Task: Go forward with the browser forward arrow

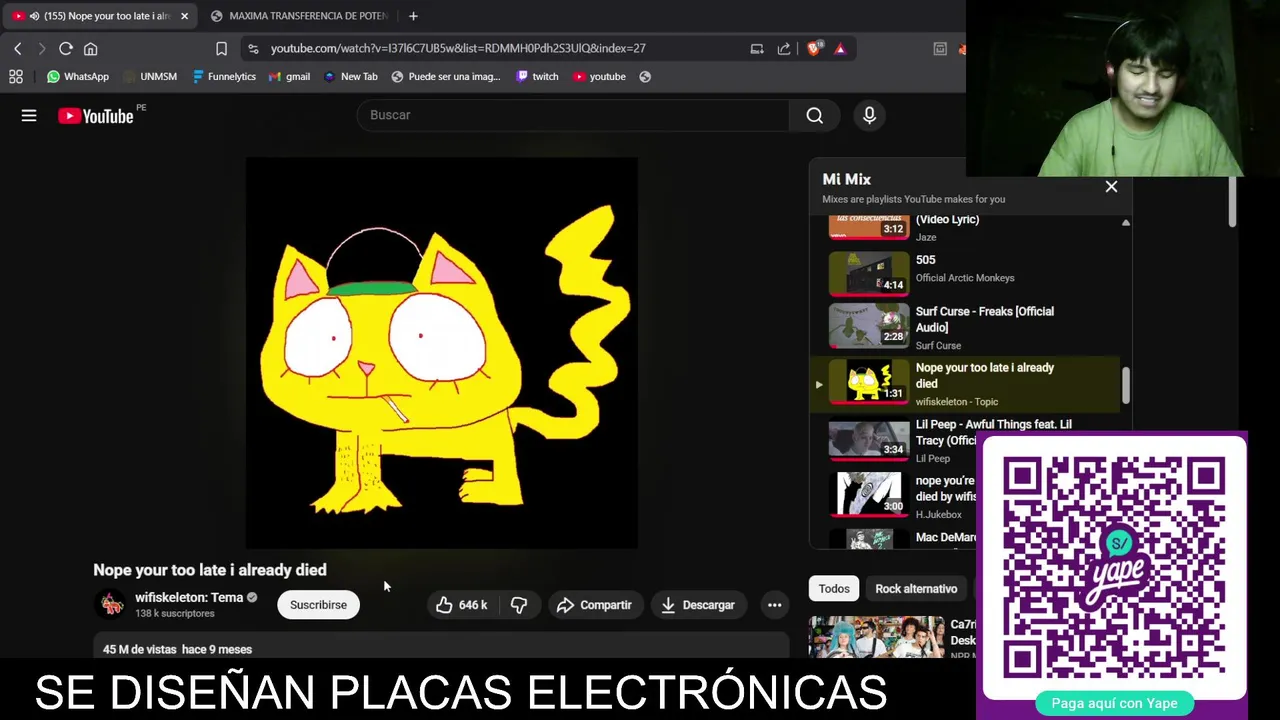Action: click(41, 48)
